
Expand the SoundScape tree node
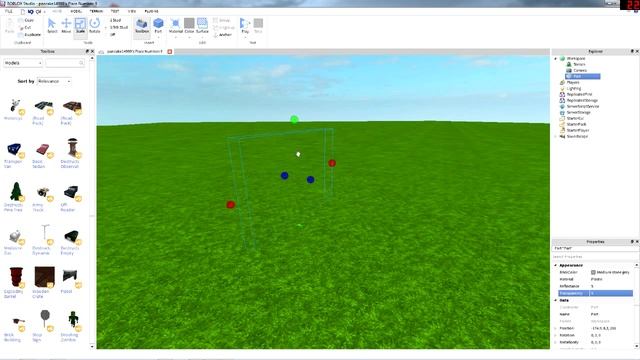pos(556,136)
